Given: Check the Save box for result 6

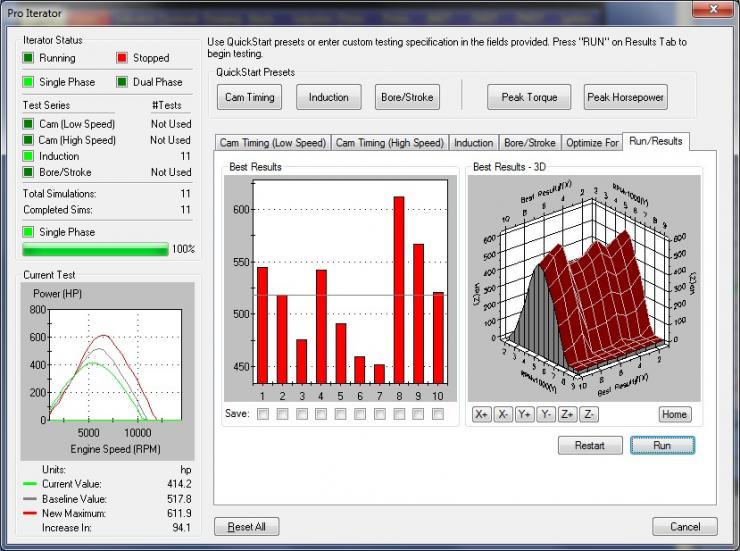Looking at the screenshot, I should point(360,414).
